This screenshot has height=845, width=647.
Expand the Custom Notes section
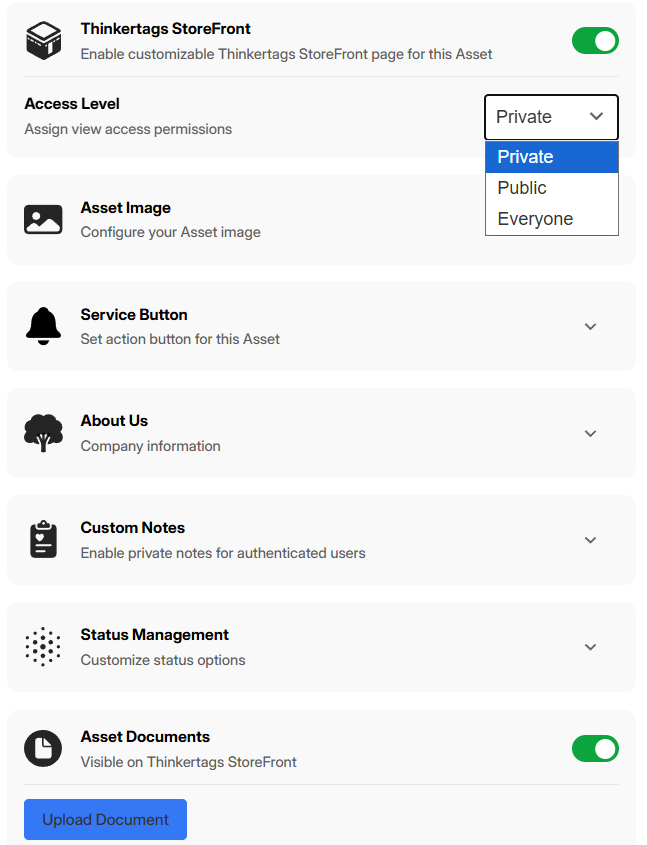(x=590, y=539)
